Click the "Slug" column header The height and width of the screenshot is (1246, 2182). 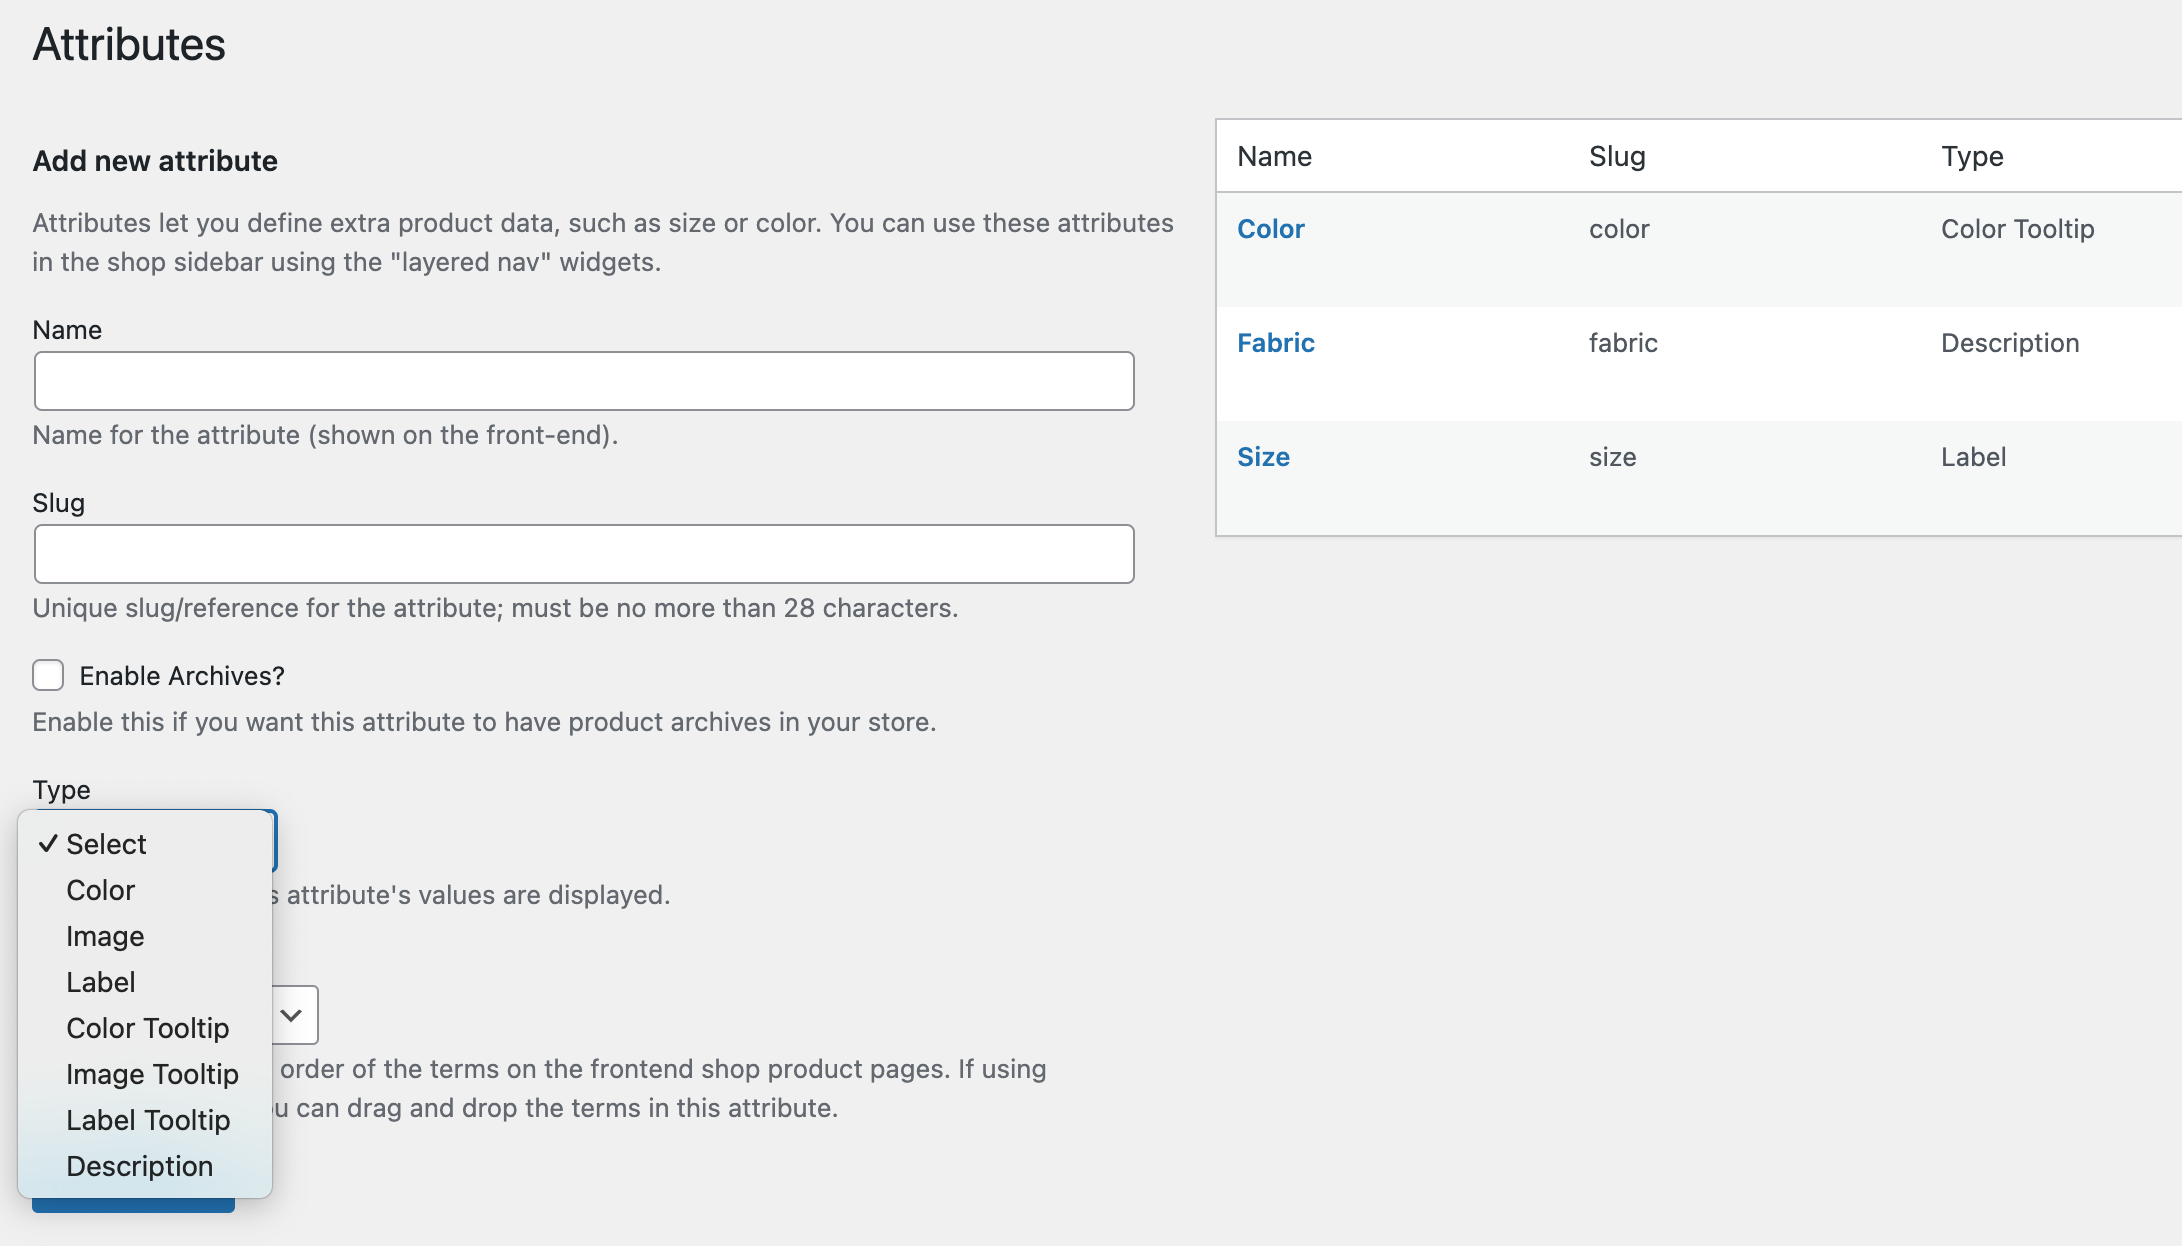click(x=1617, y=156)
